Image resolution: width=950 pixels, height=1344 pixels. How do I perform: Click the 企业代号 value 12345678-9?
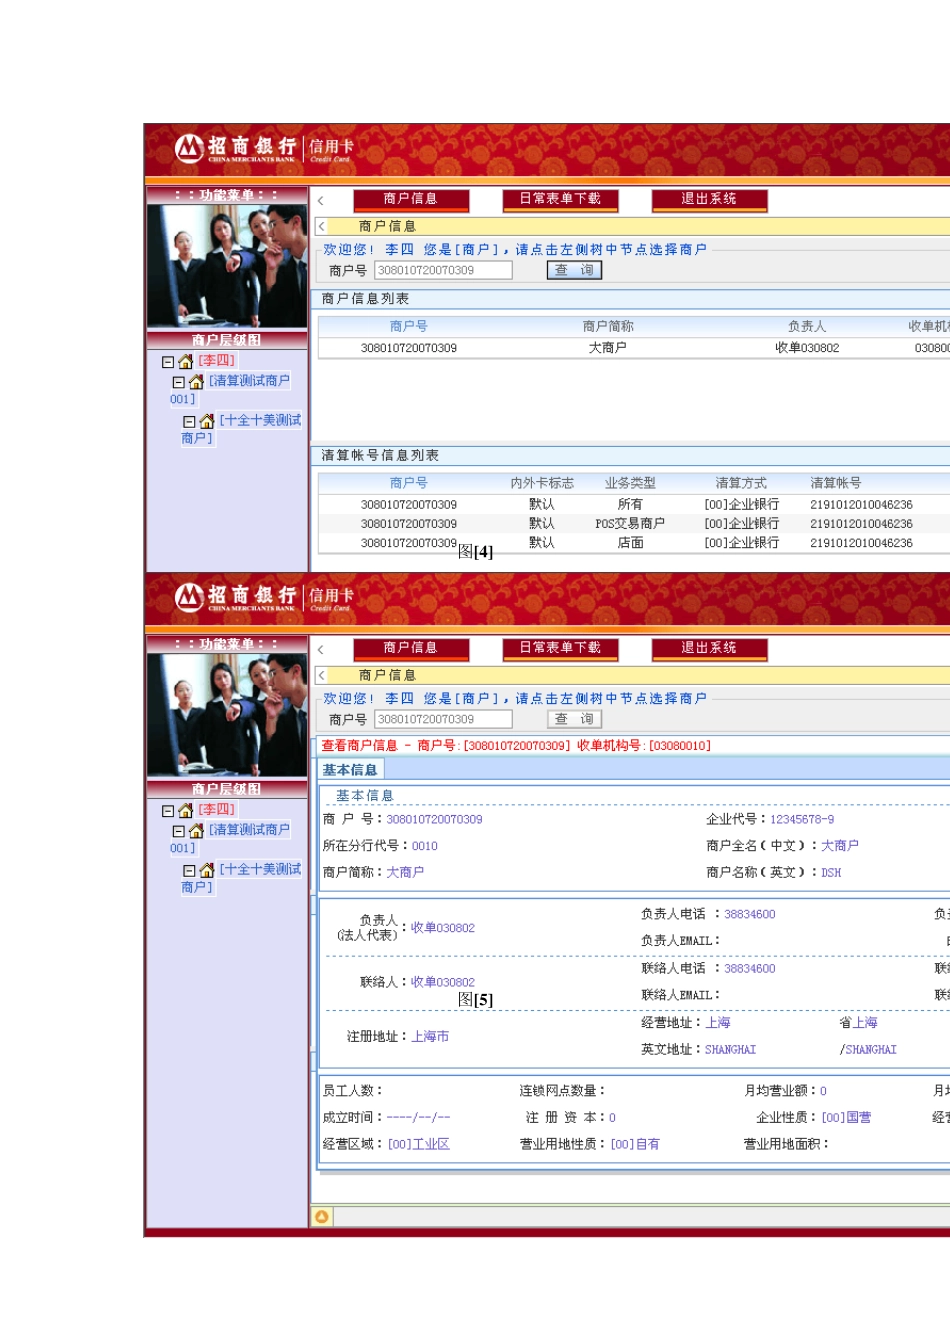(802, 820)
